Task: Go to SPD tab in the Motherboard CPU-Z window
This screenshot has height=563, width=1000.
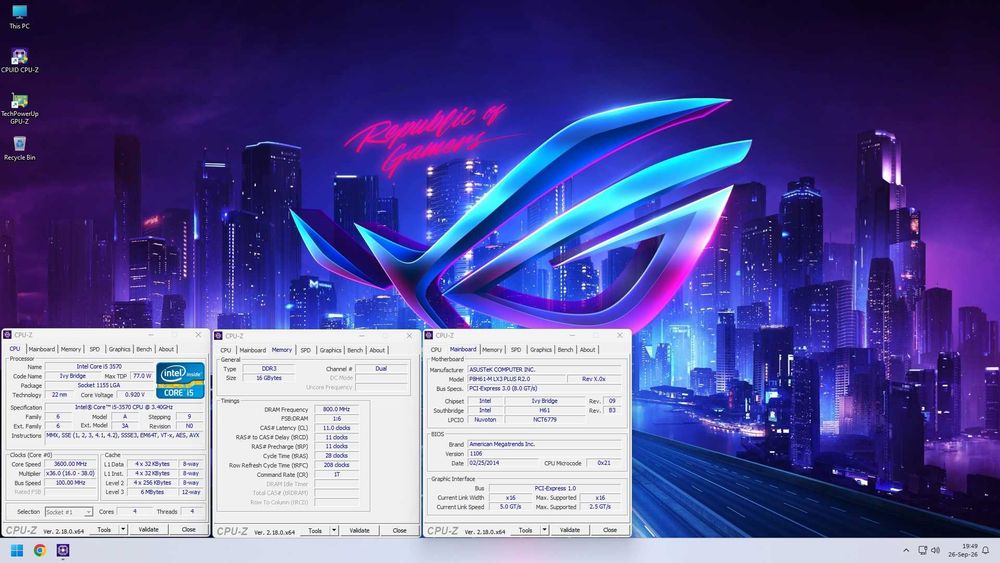Action: (x=516, y=349)
